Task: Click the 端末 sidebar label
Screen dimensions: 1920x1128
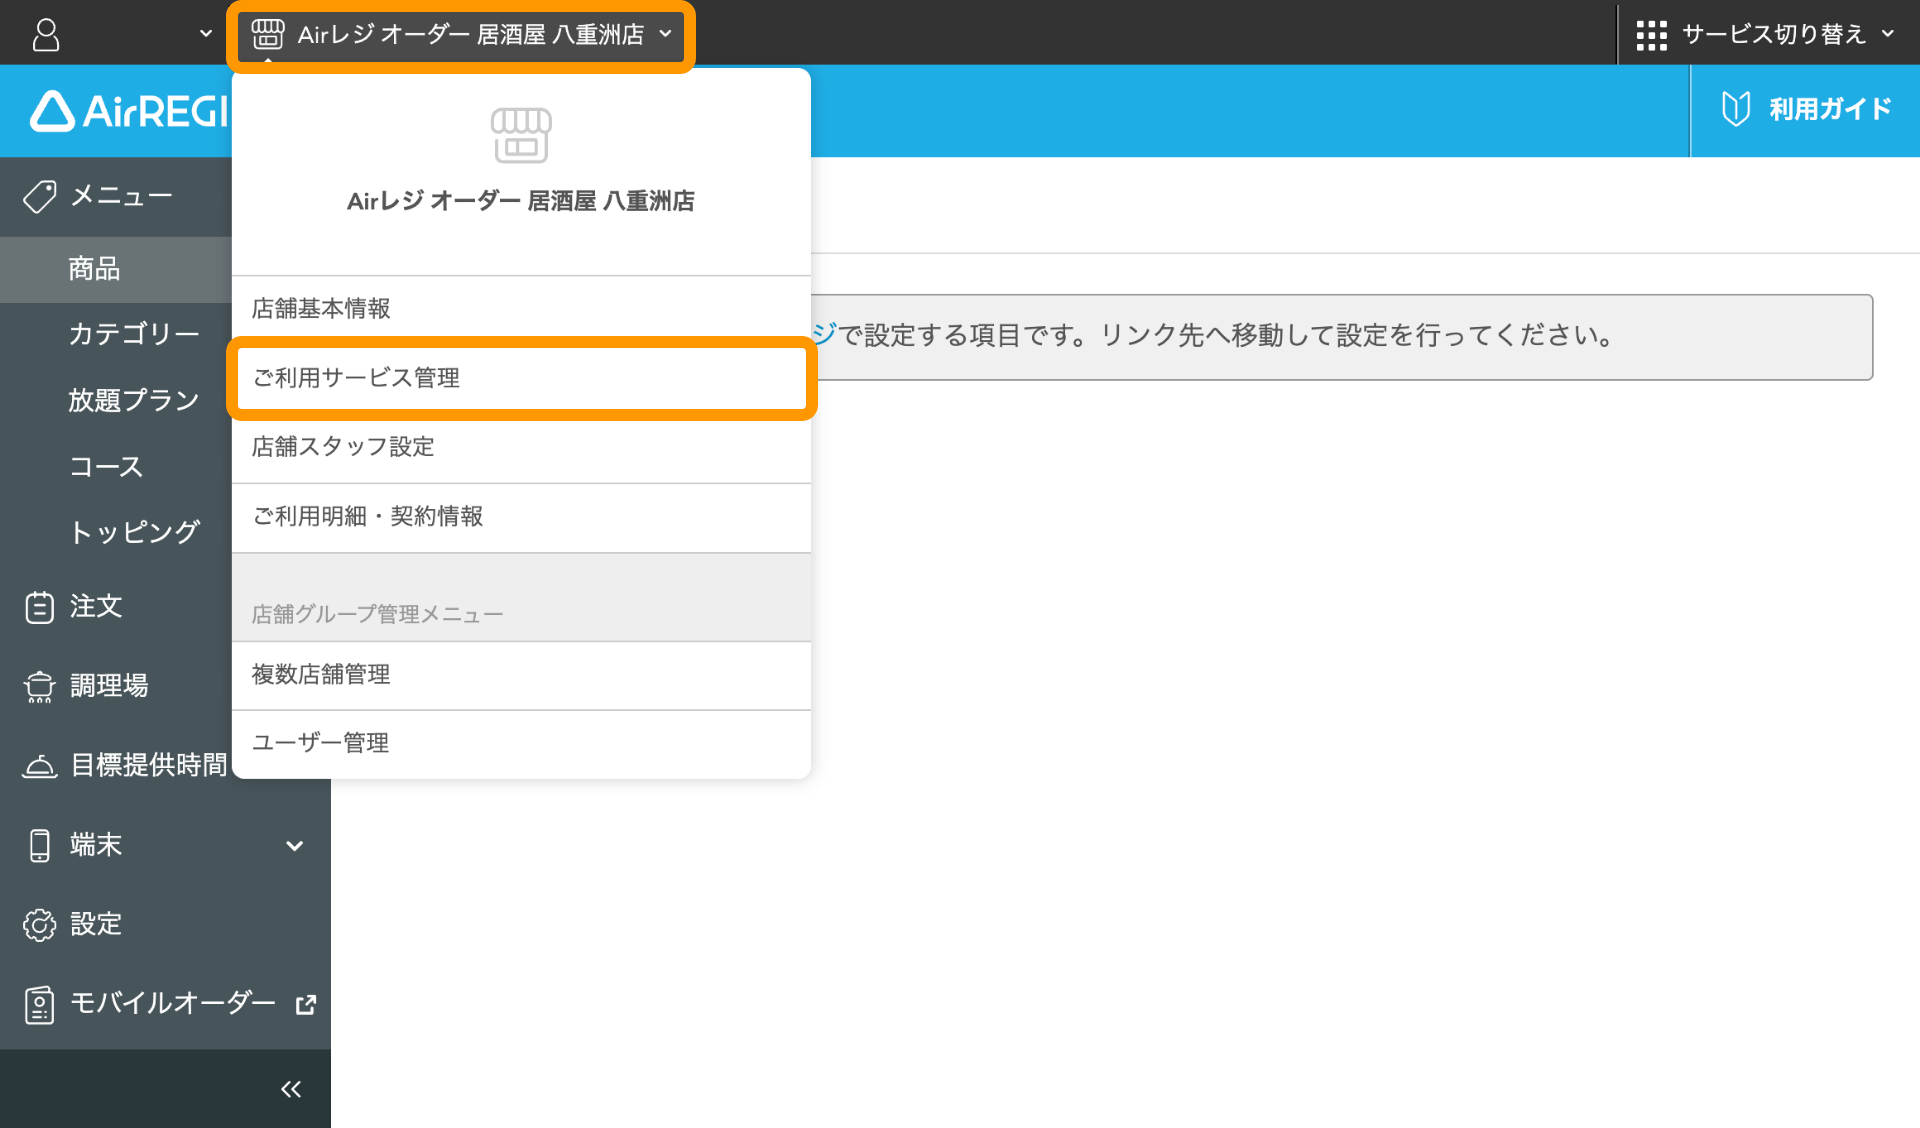Action: tap(96, 845)
